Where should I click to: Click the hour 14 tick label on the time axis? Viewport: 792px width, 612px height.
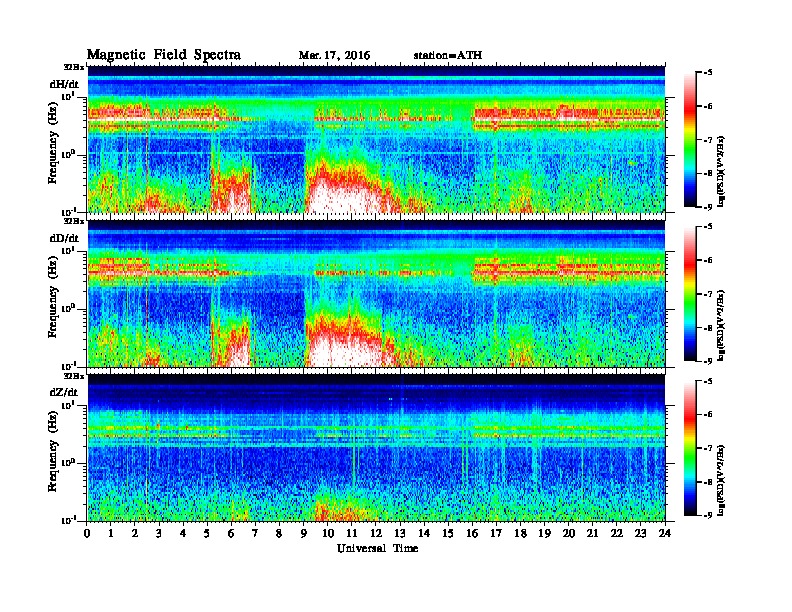pyautogui.click(x=424, y=534)
